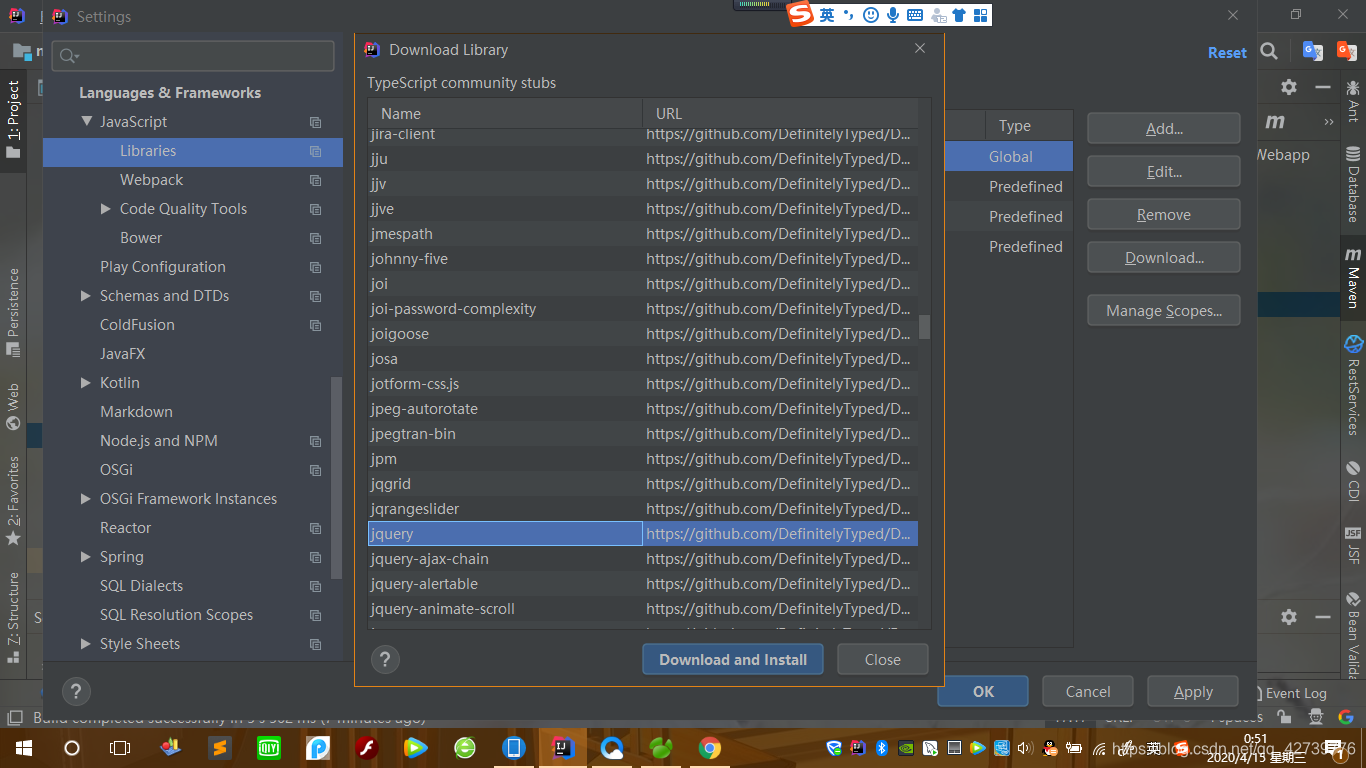Open the Favorites tool window tab
The image size is (1366, 768).
point(13,500)
